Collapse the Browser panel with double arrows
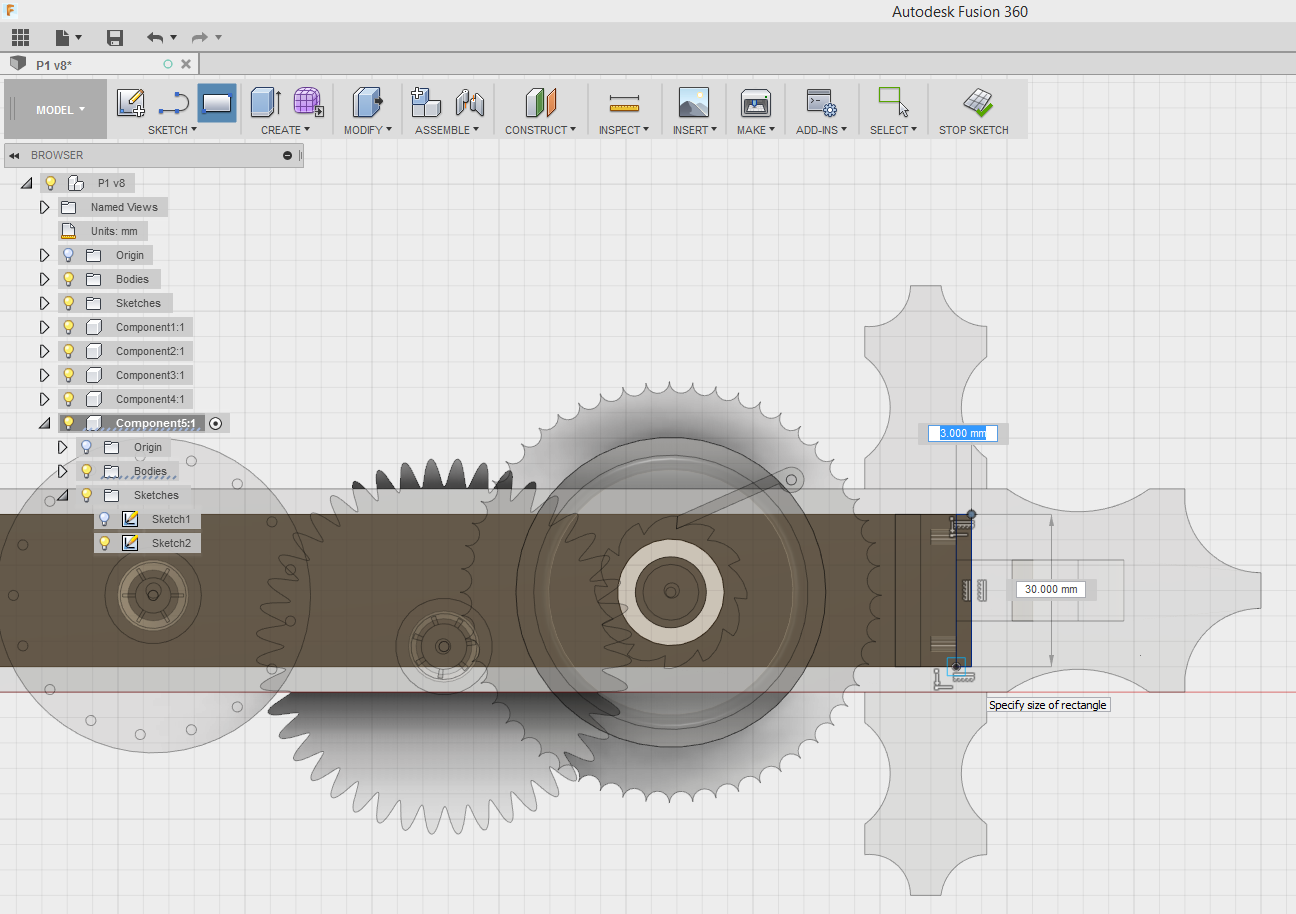Image resolution: width=1296 pixels, height=914 pixels. click(15, 155)
